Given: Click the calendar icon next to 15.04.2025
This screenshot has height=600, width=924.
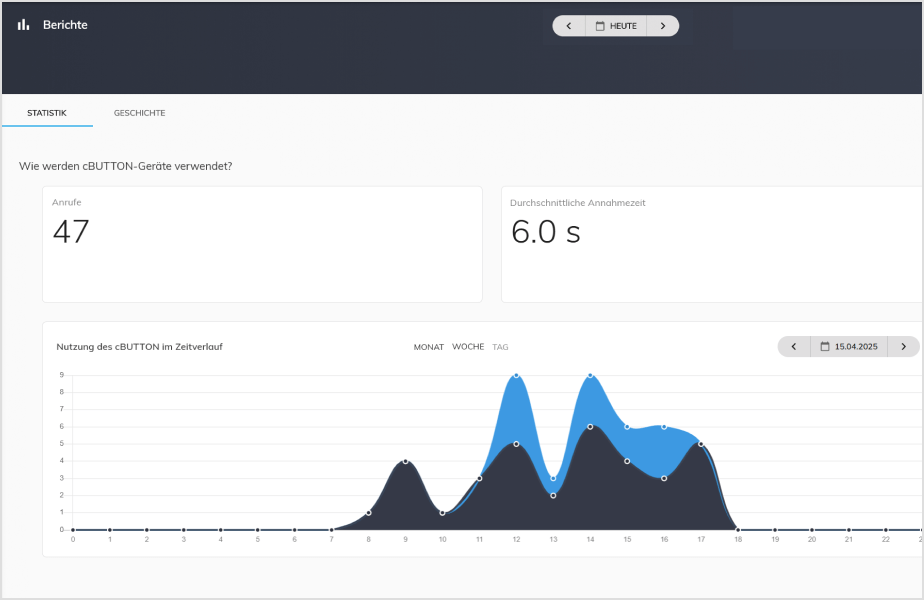Looking at the screenshot, I should pyautogui.click(x=825, y=347).
